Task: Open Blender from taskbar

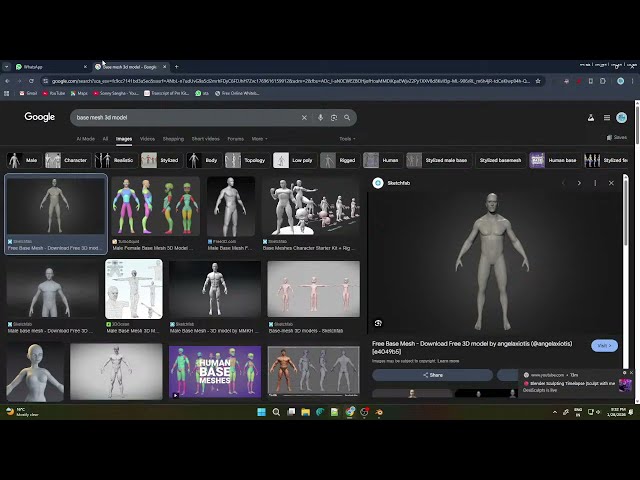Action: (379, 412)
